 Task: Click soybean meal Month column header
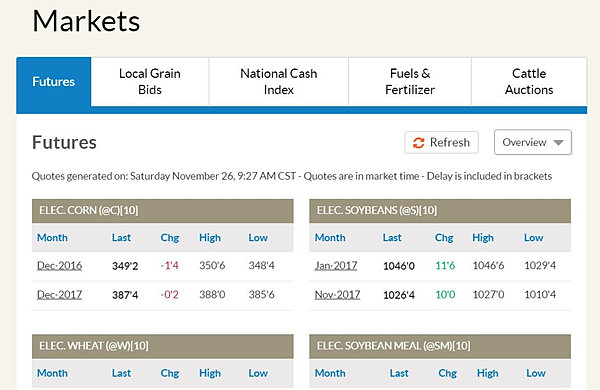click(x=330, y=373)
